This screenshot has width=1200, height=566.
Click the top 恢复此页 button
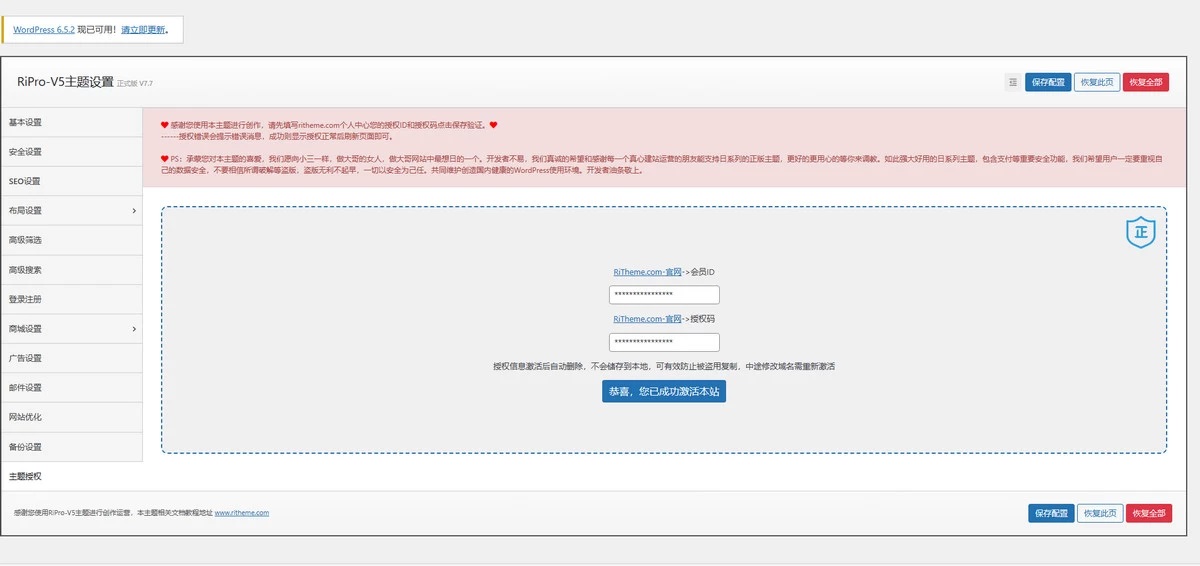[1097, 82]
